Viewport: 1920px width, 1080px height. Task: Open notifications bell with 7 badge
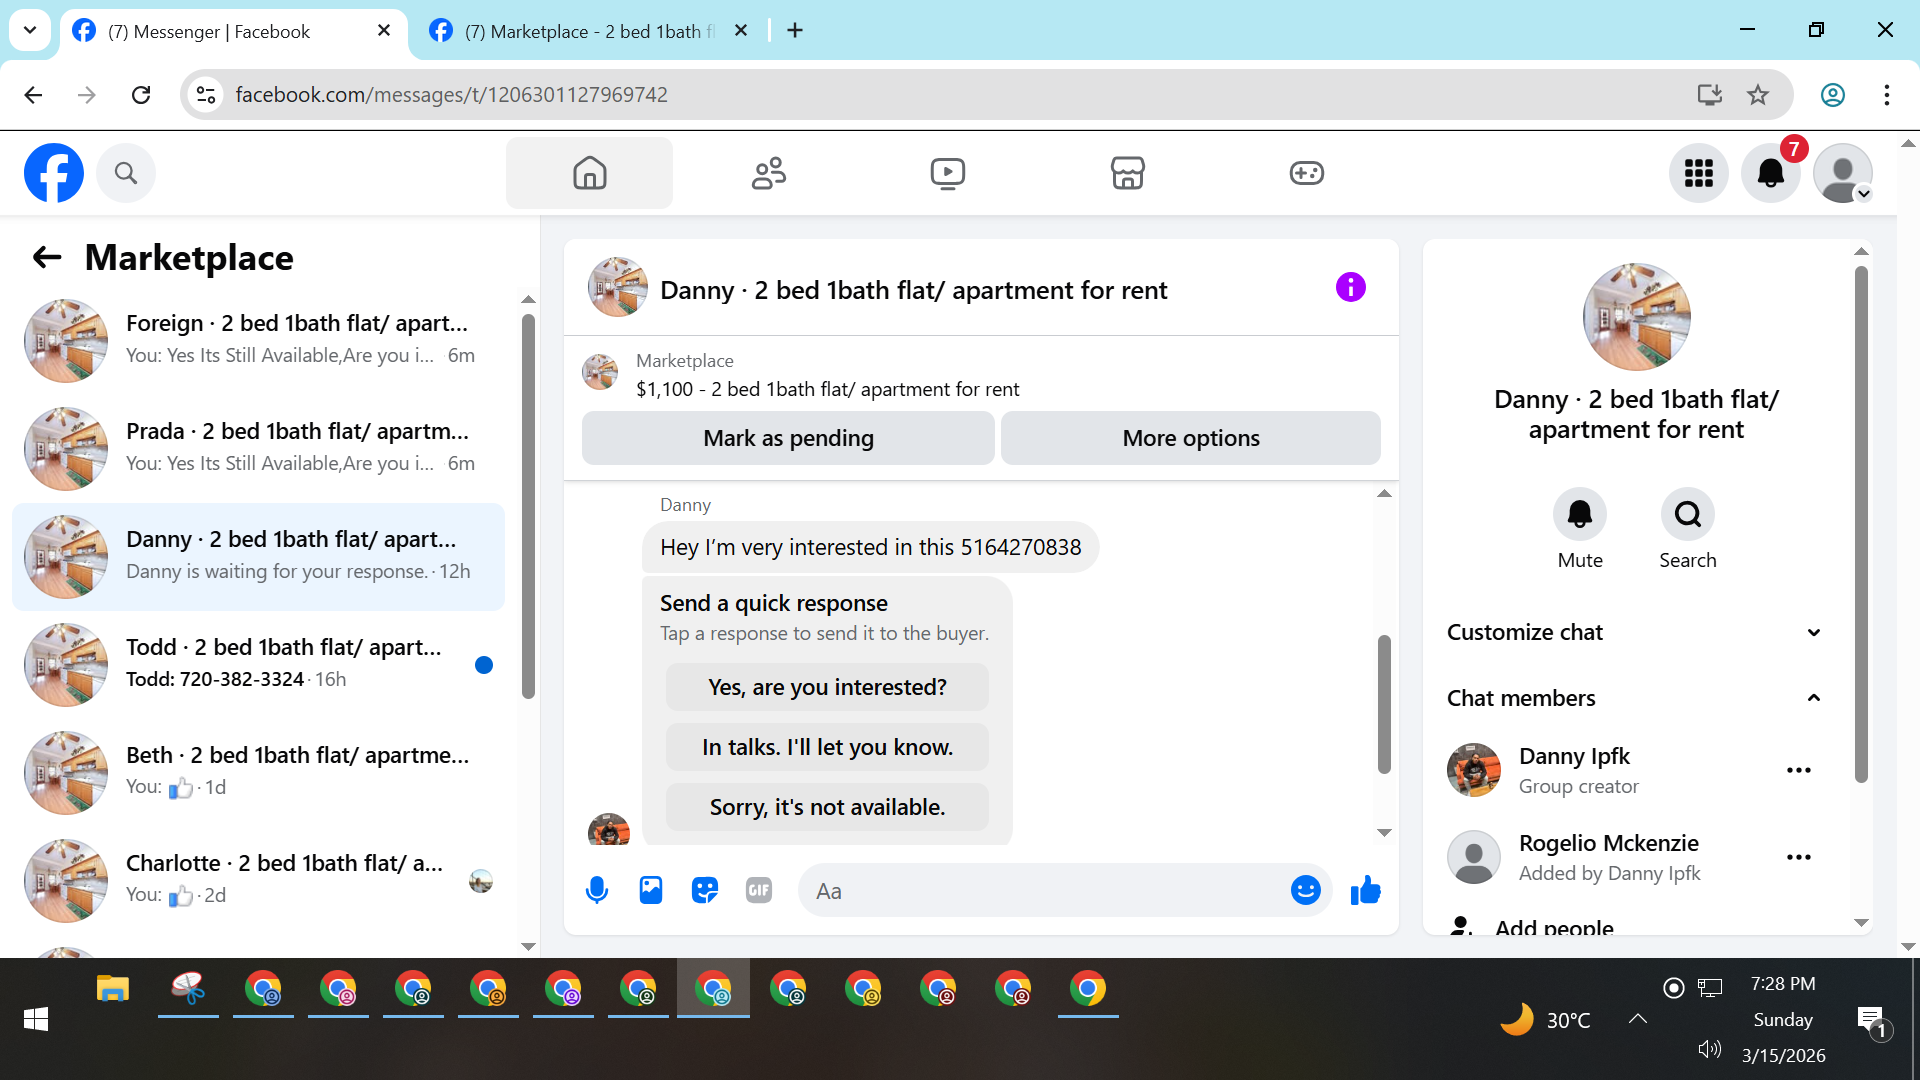click(x=1771, y=173)
